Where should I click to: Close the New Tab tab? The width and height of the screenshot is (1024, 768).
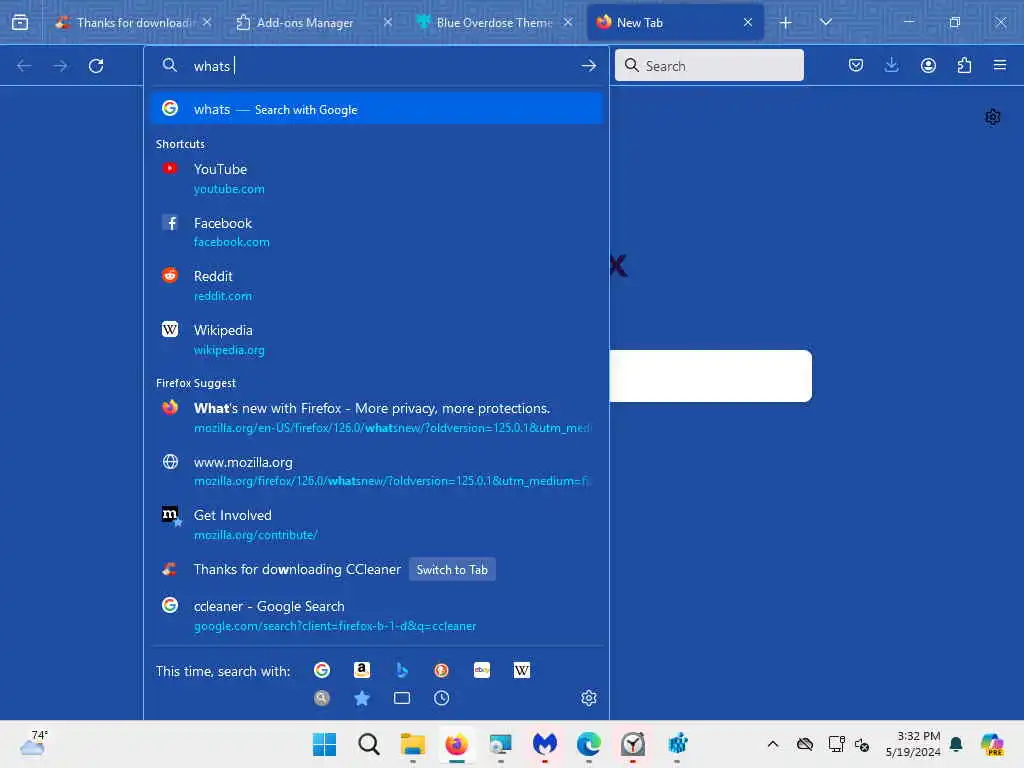tap(748, 23)
